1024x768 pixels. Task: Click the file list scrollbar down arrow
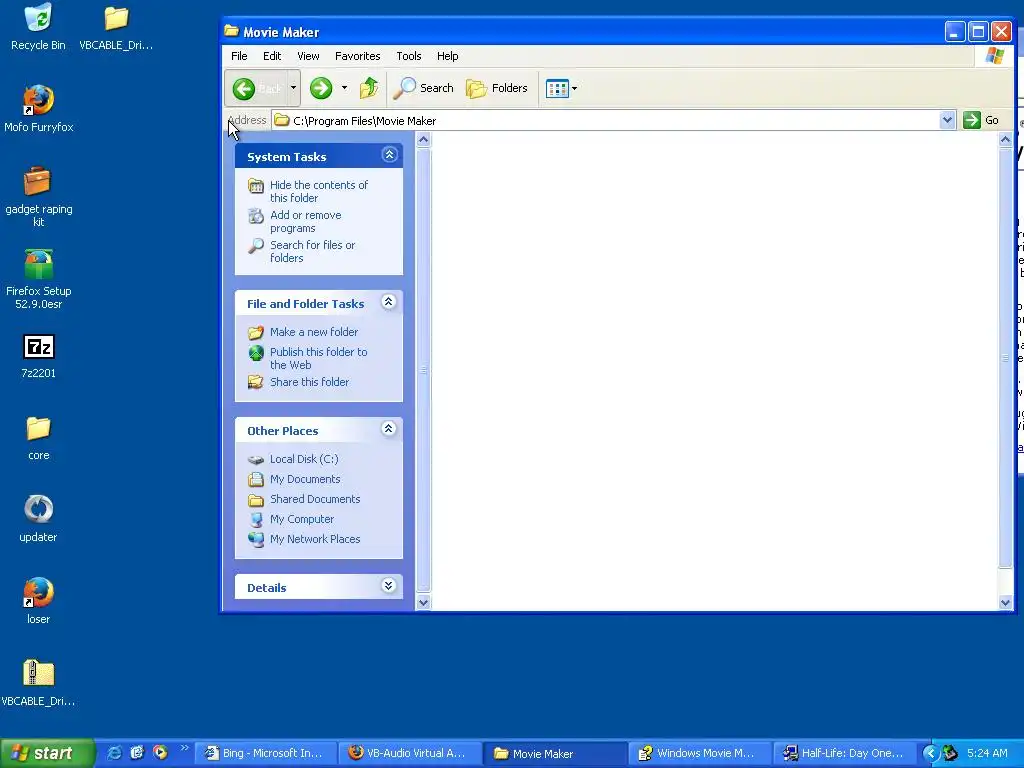click(x=1006, y=603)
